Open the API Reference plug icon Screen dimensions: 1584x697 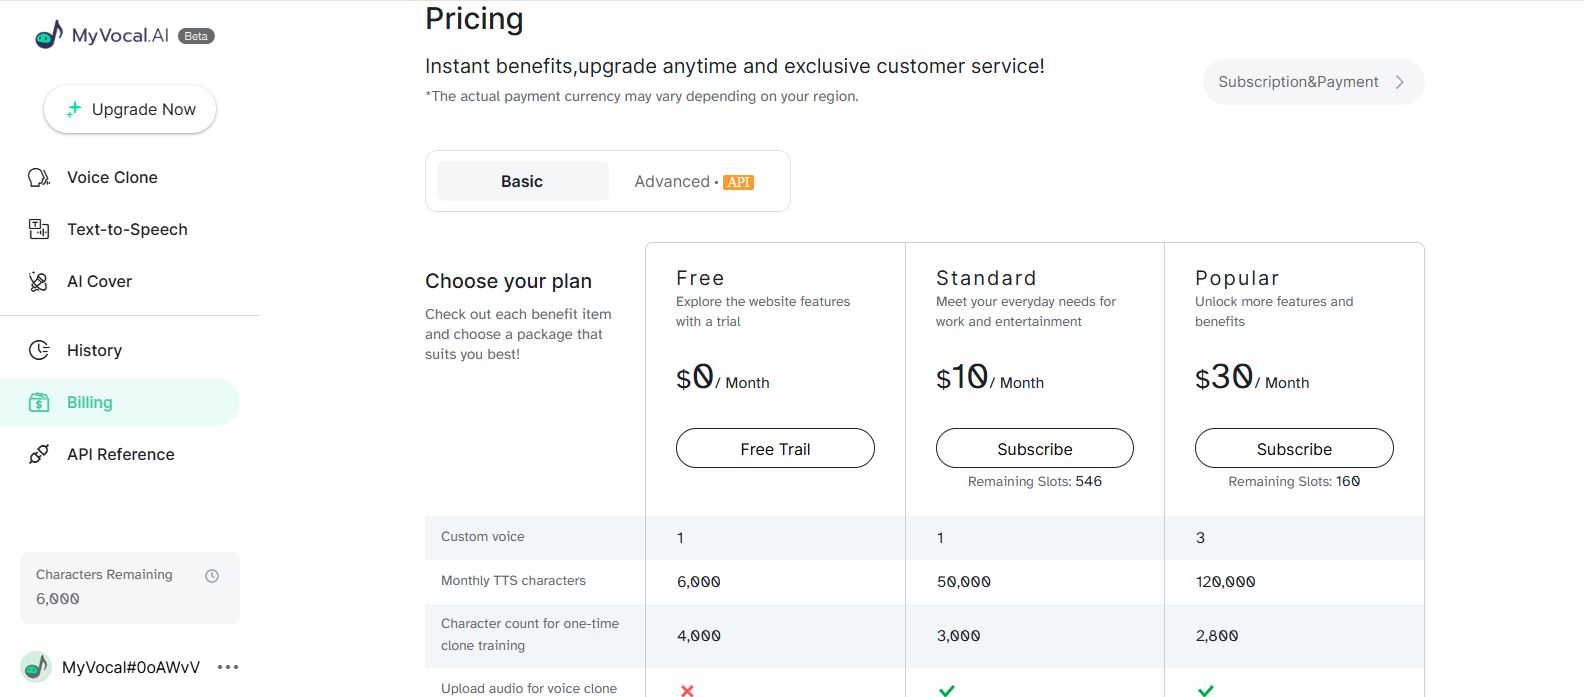click(39, 455)
